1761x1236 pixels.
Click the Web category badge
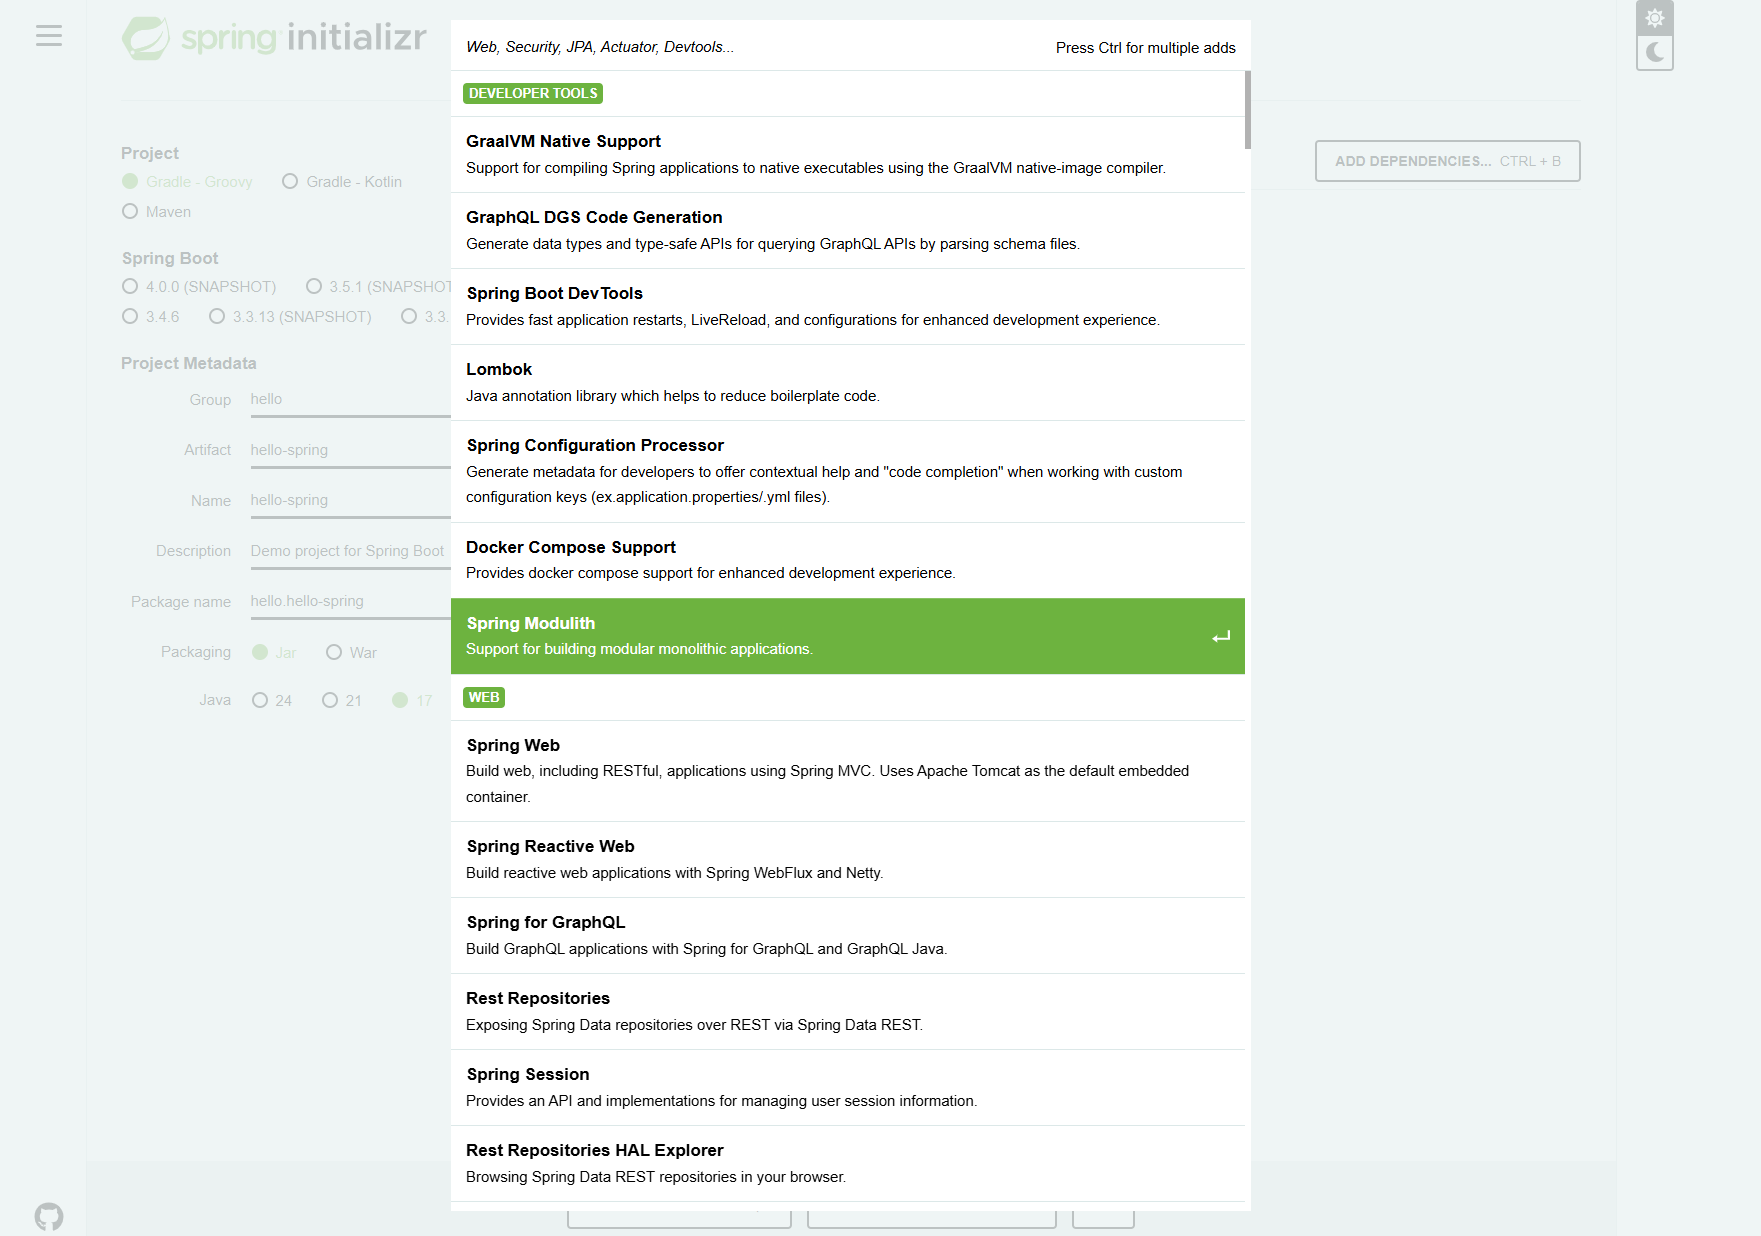(x=484, y=697)
